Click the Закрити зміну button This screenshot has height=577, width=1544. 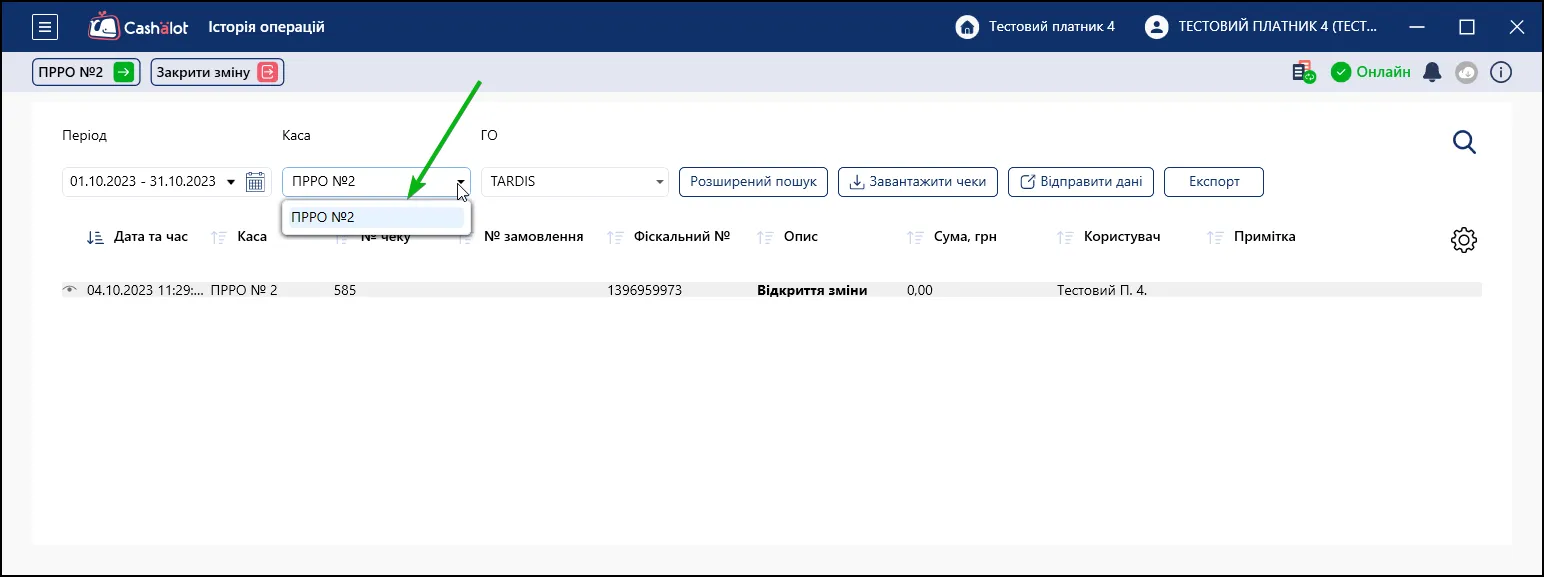(x=217, y=72)
